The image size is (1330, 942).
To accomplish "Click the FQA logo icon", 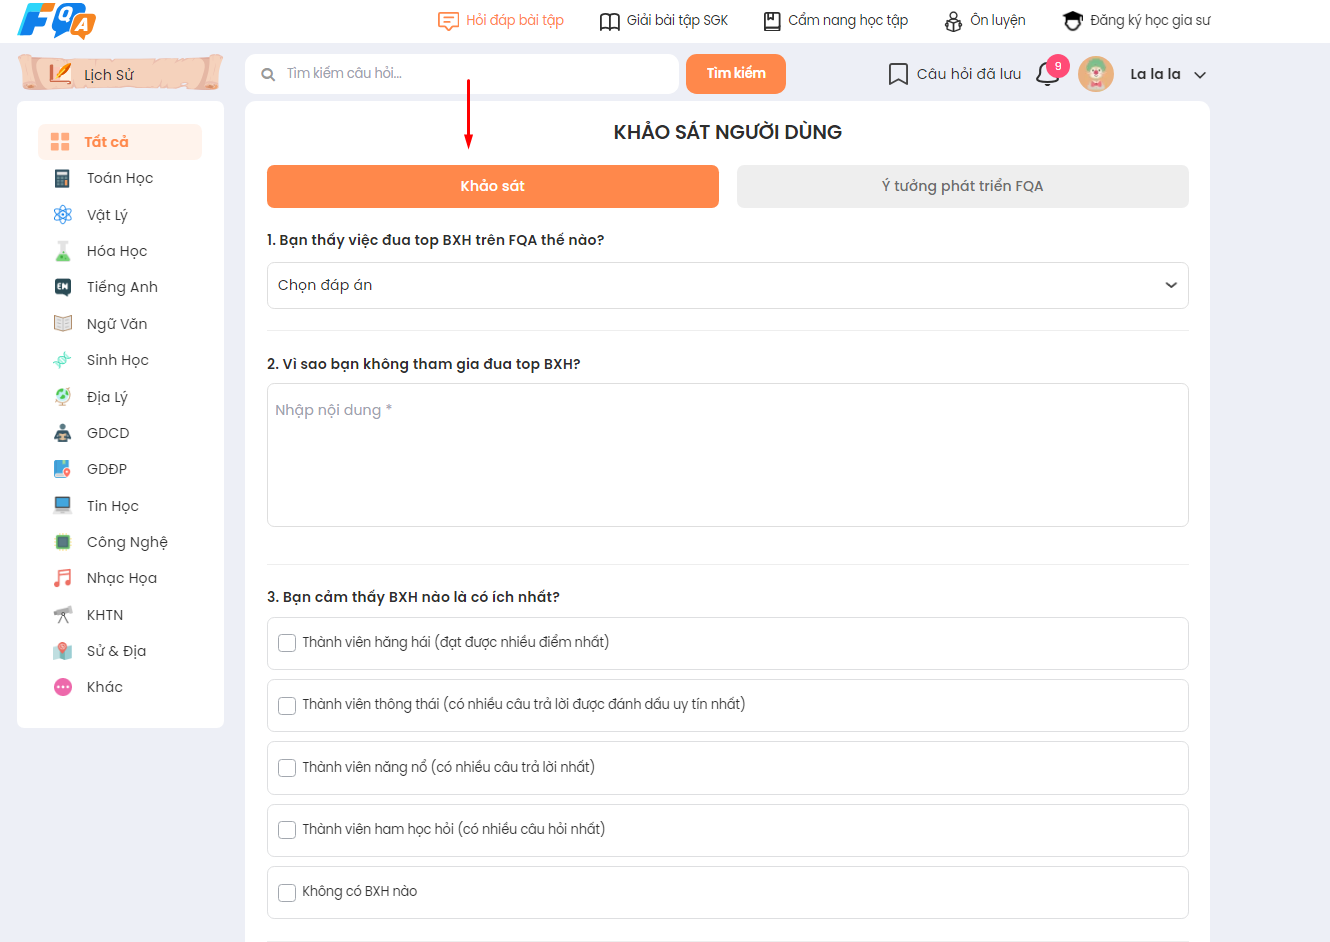I will pyautogui.click(x=57, y=21).
